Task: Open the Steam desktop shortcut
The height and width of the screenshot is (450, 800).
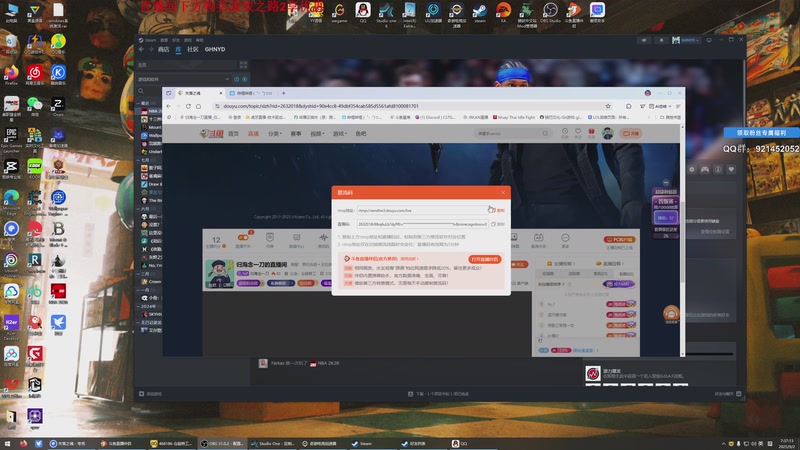Action: [x=480, y=12]
